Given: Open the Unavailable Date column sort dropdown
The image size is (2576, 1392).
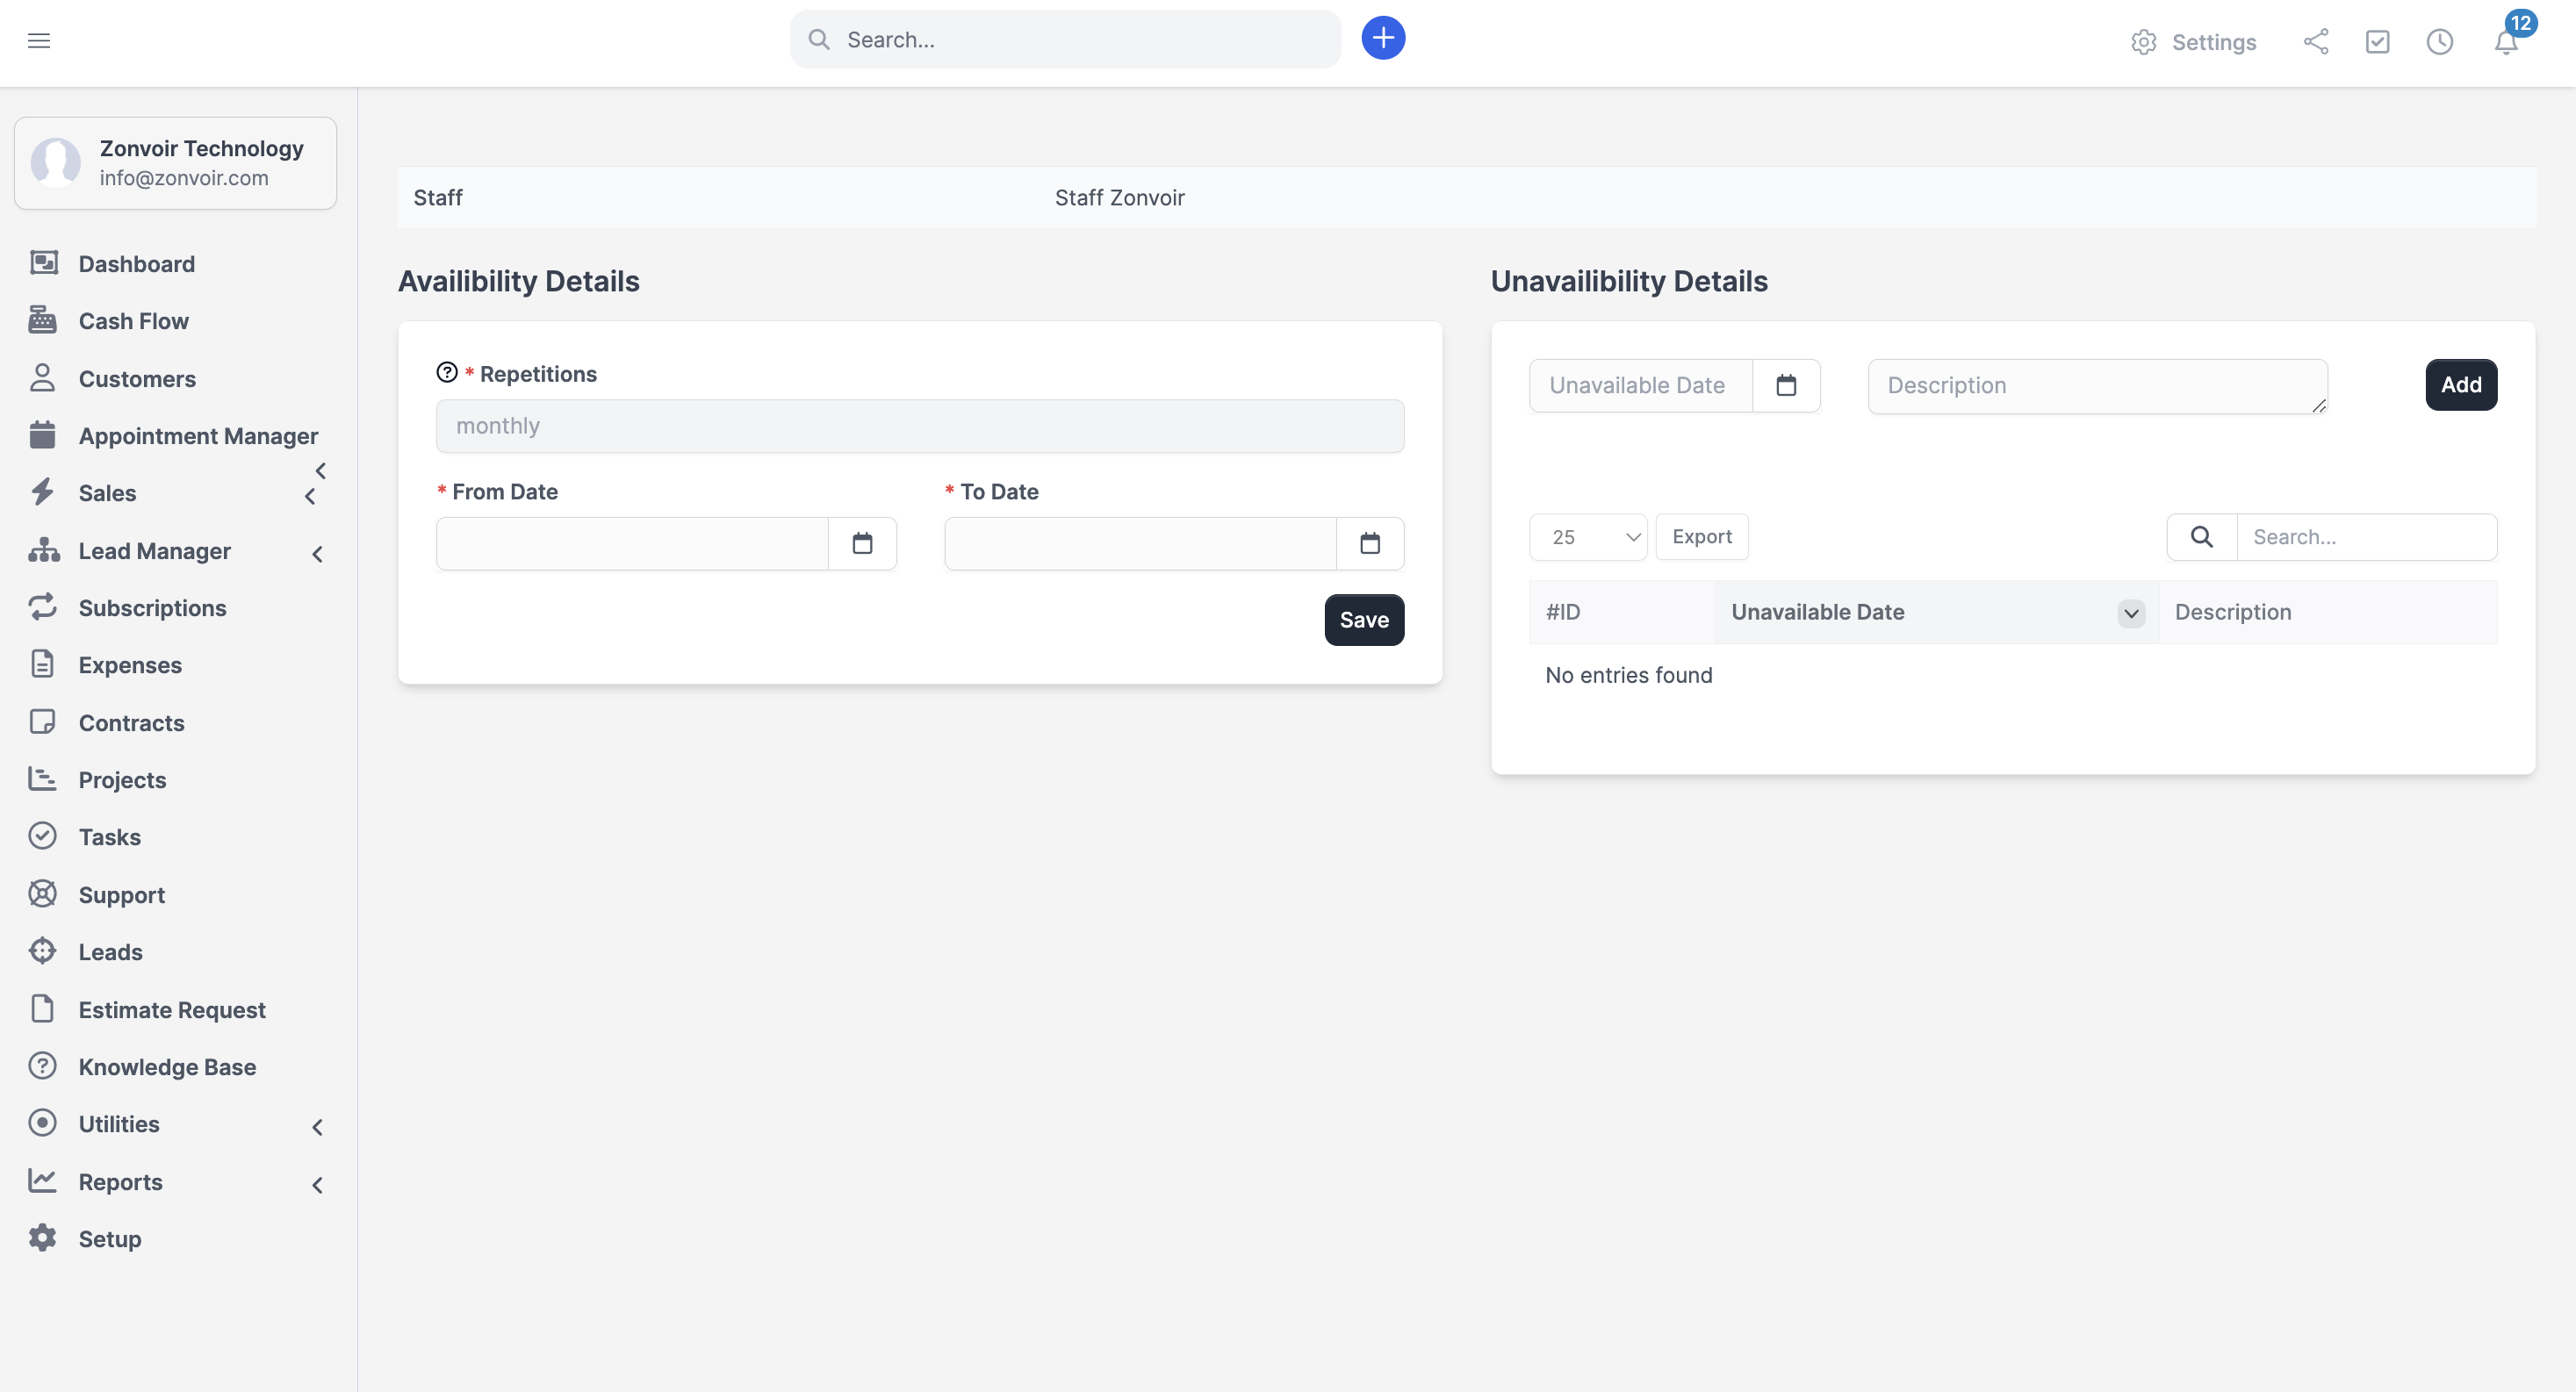Looking at the screenshot, I should tap(2130, 613).
